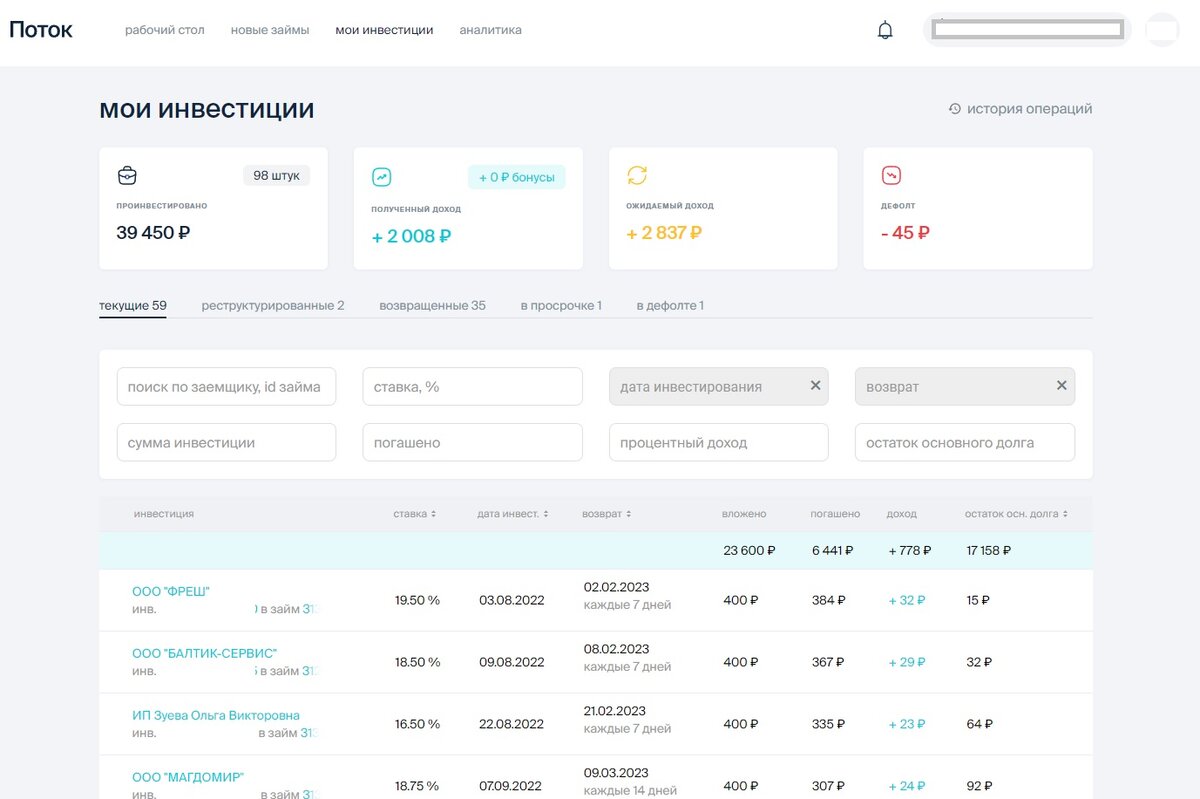Switch to в просрочке 1 tab

tap(561, 306)
